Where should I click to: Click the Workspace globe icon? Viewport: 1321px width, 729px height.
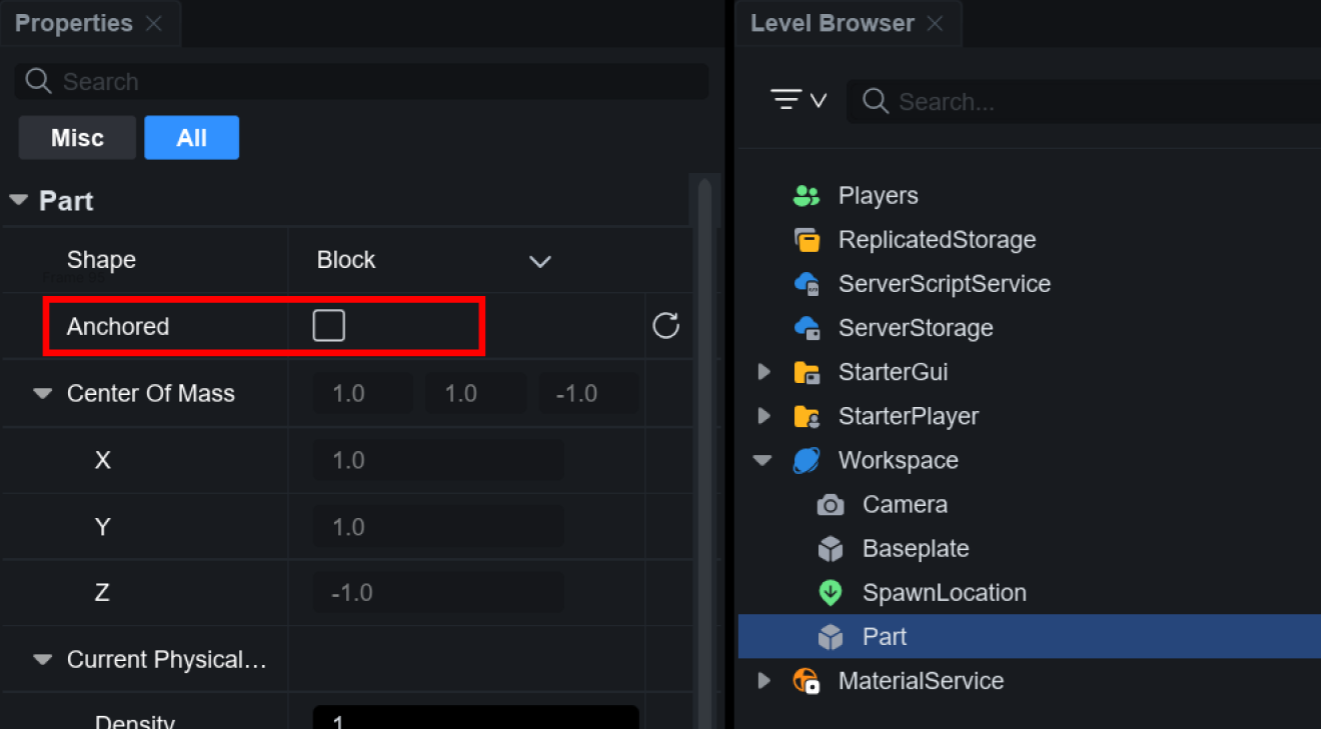(806, 460)
